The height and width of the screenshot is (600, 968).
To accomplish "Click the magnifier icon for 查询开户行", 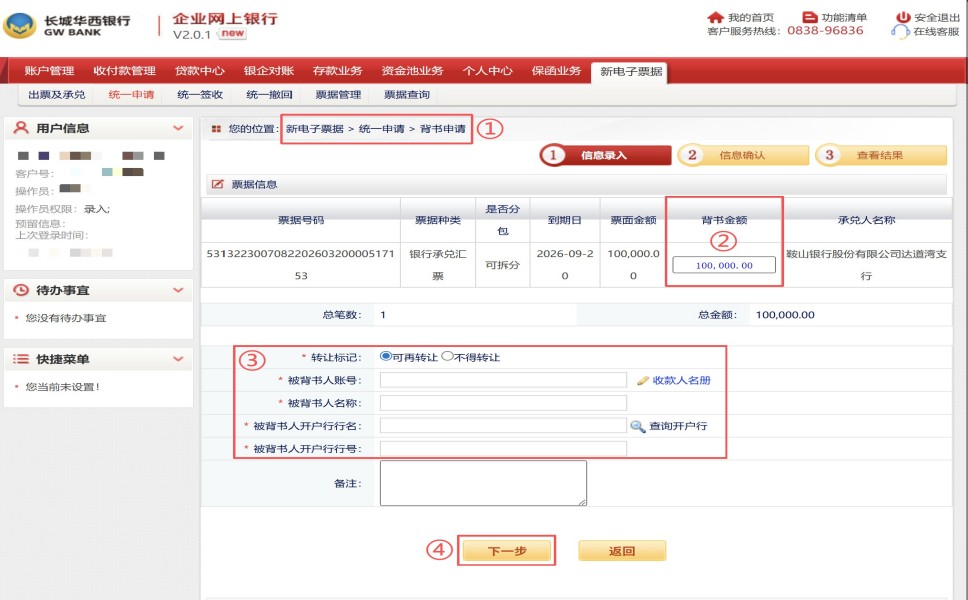I will pyautogui.click(x=638, y=426).
